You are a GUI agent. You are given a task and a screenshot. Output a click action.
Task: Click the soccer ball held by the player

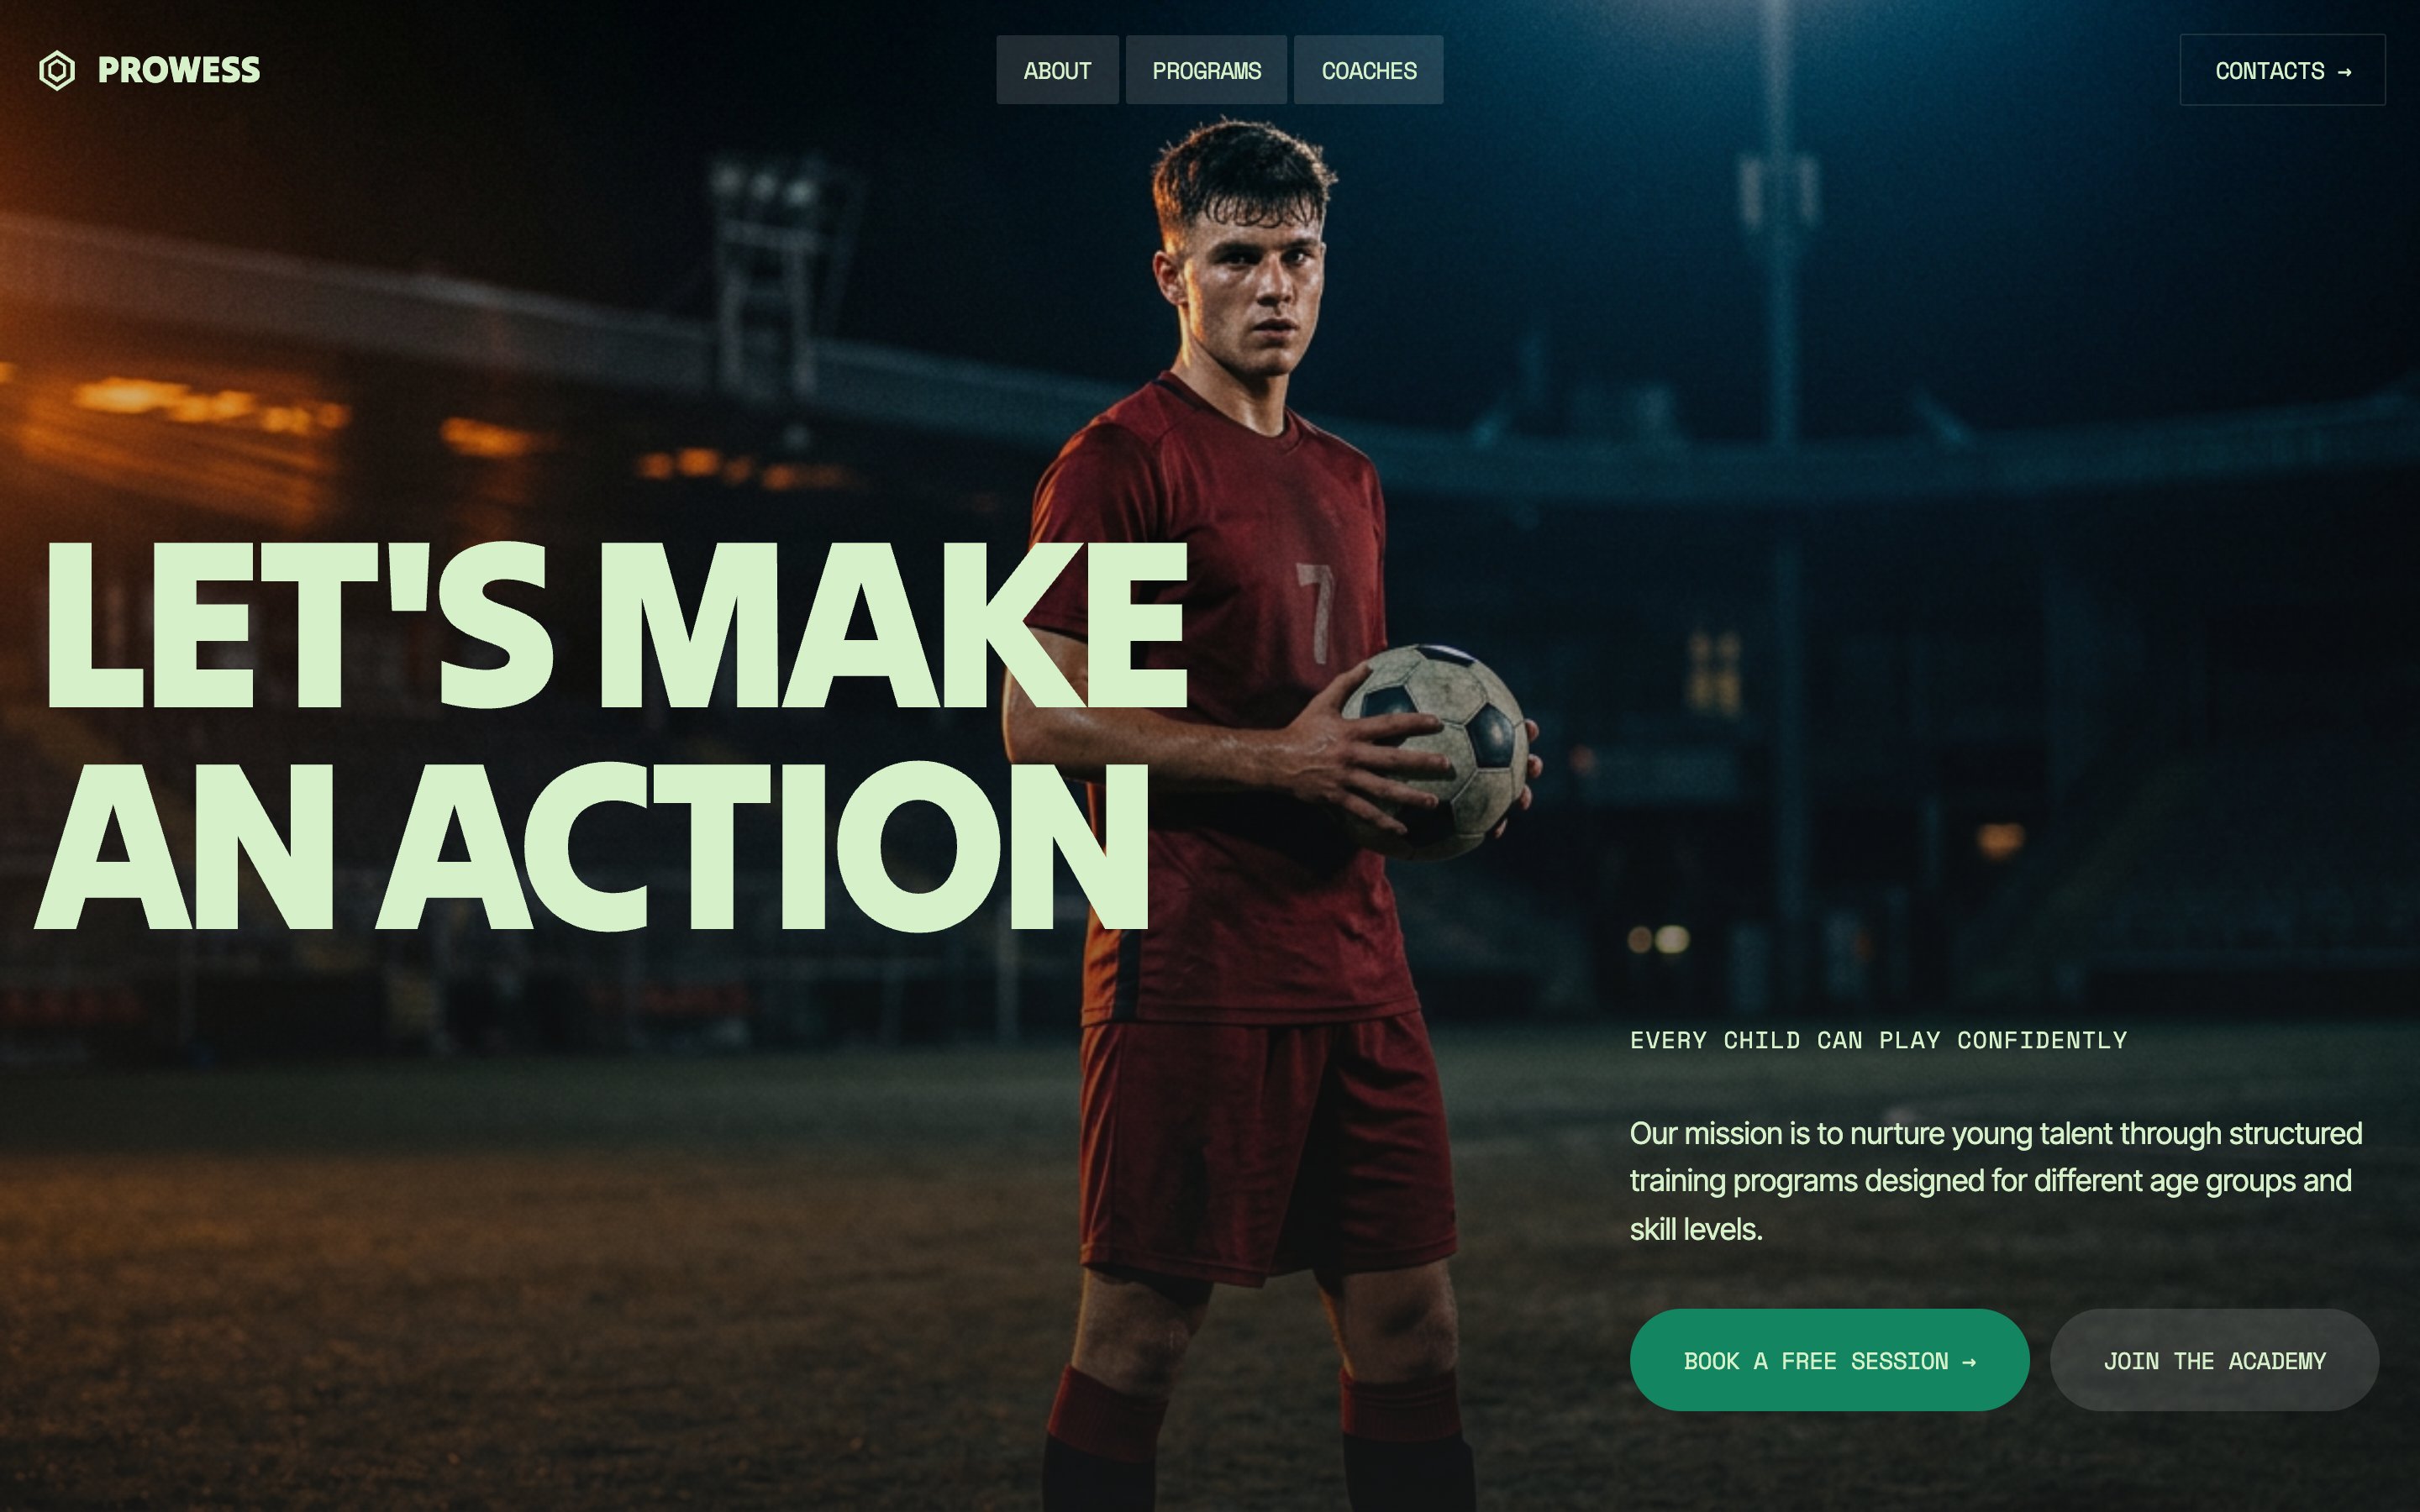point(1436,751)
